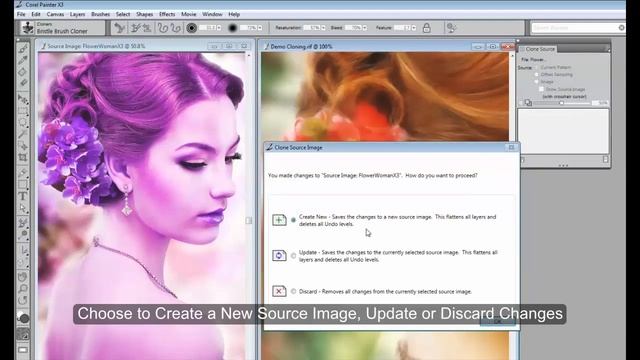Select the Text tool
This screenshot has height=360, width=640.
(x=23, y=196)
